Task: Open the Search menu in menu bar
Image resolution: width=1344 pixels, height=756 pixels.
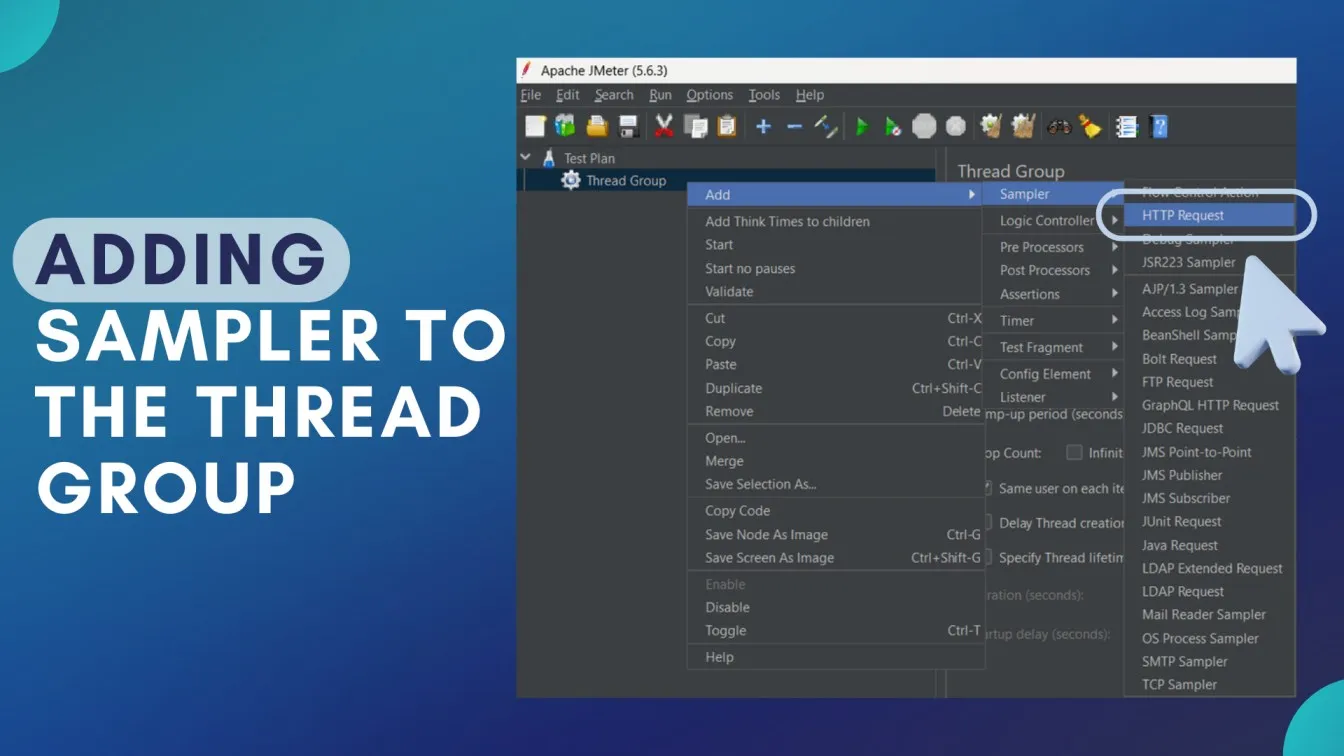Action: point(614,95)
